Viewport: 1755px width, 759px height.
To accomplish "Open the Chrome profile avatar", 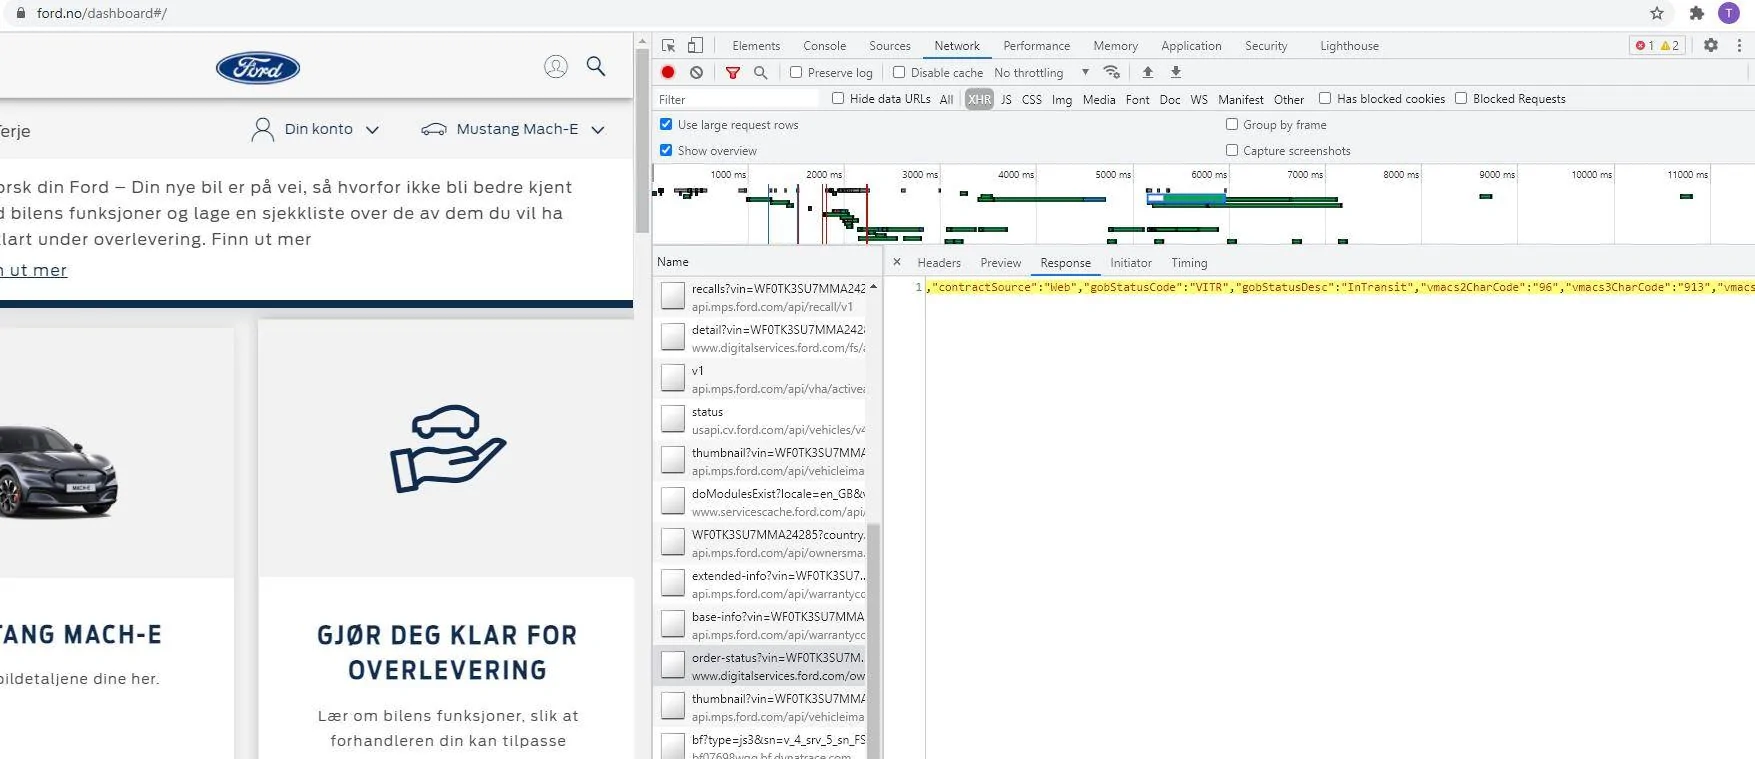I will pyautogui.click(x=1728, y=13).
